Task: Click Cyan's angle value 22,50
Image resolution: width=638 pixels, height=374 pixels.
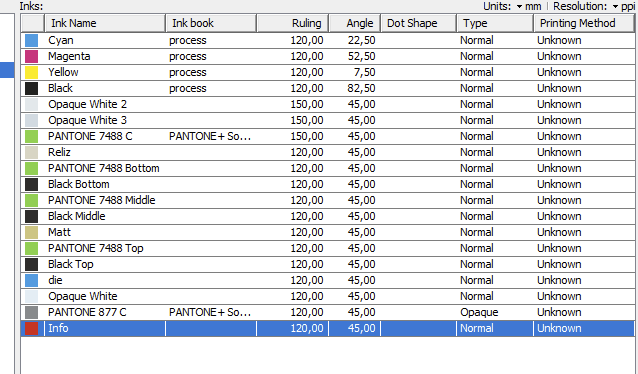Action: (361, 40)
